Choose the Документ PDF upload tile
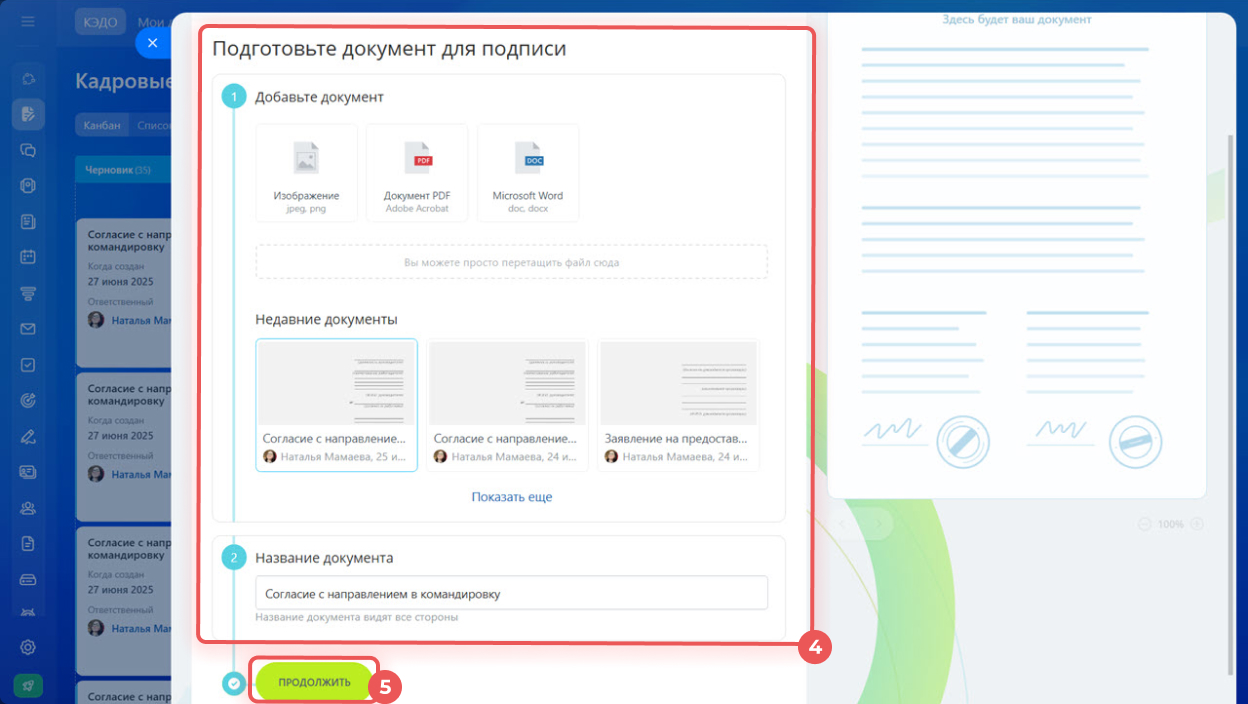Image resolution: width=1248 pixels, height=704 pixels. 417,173
